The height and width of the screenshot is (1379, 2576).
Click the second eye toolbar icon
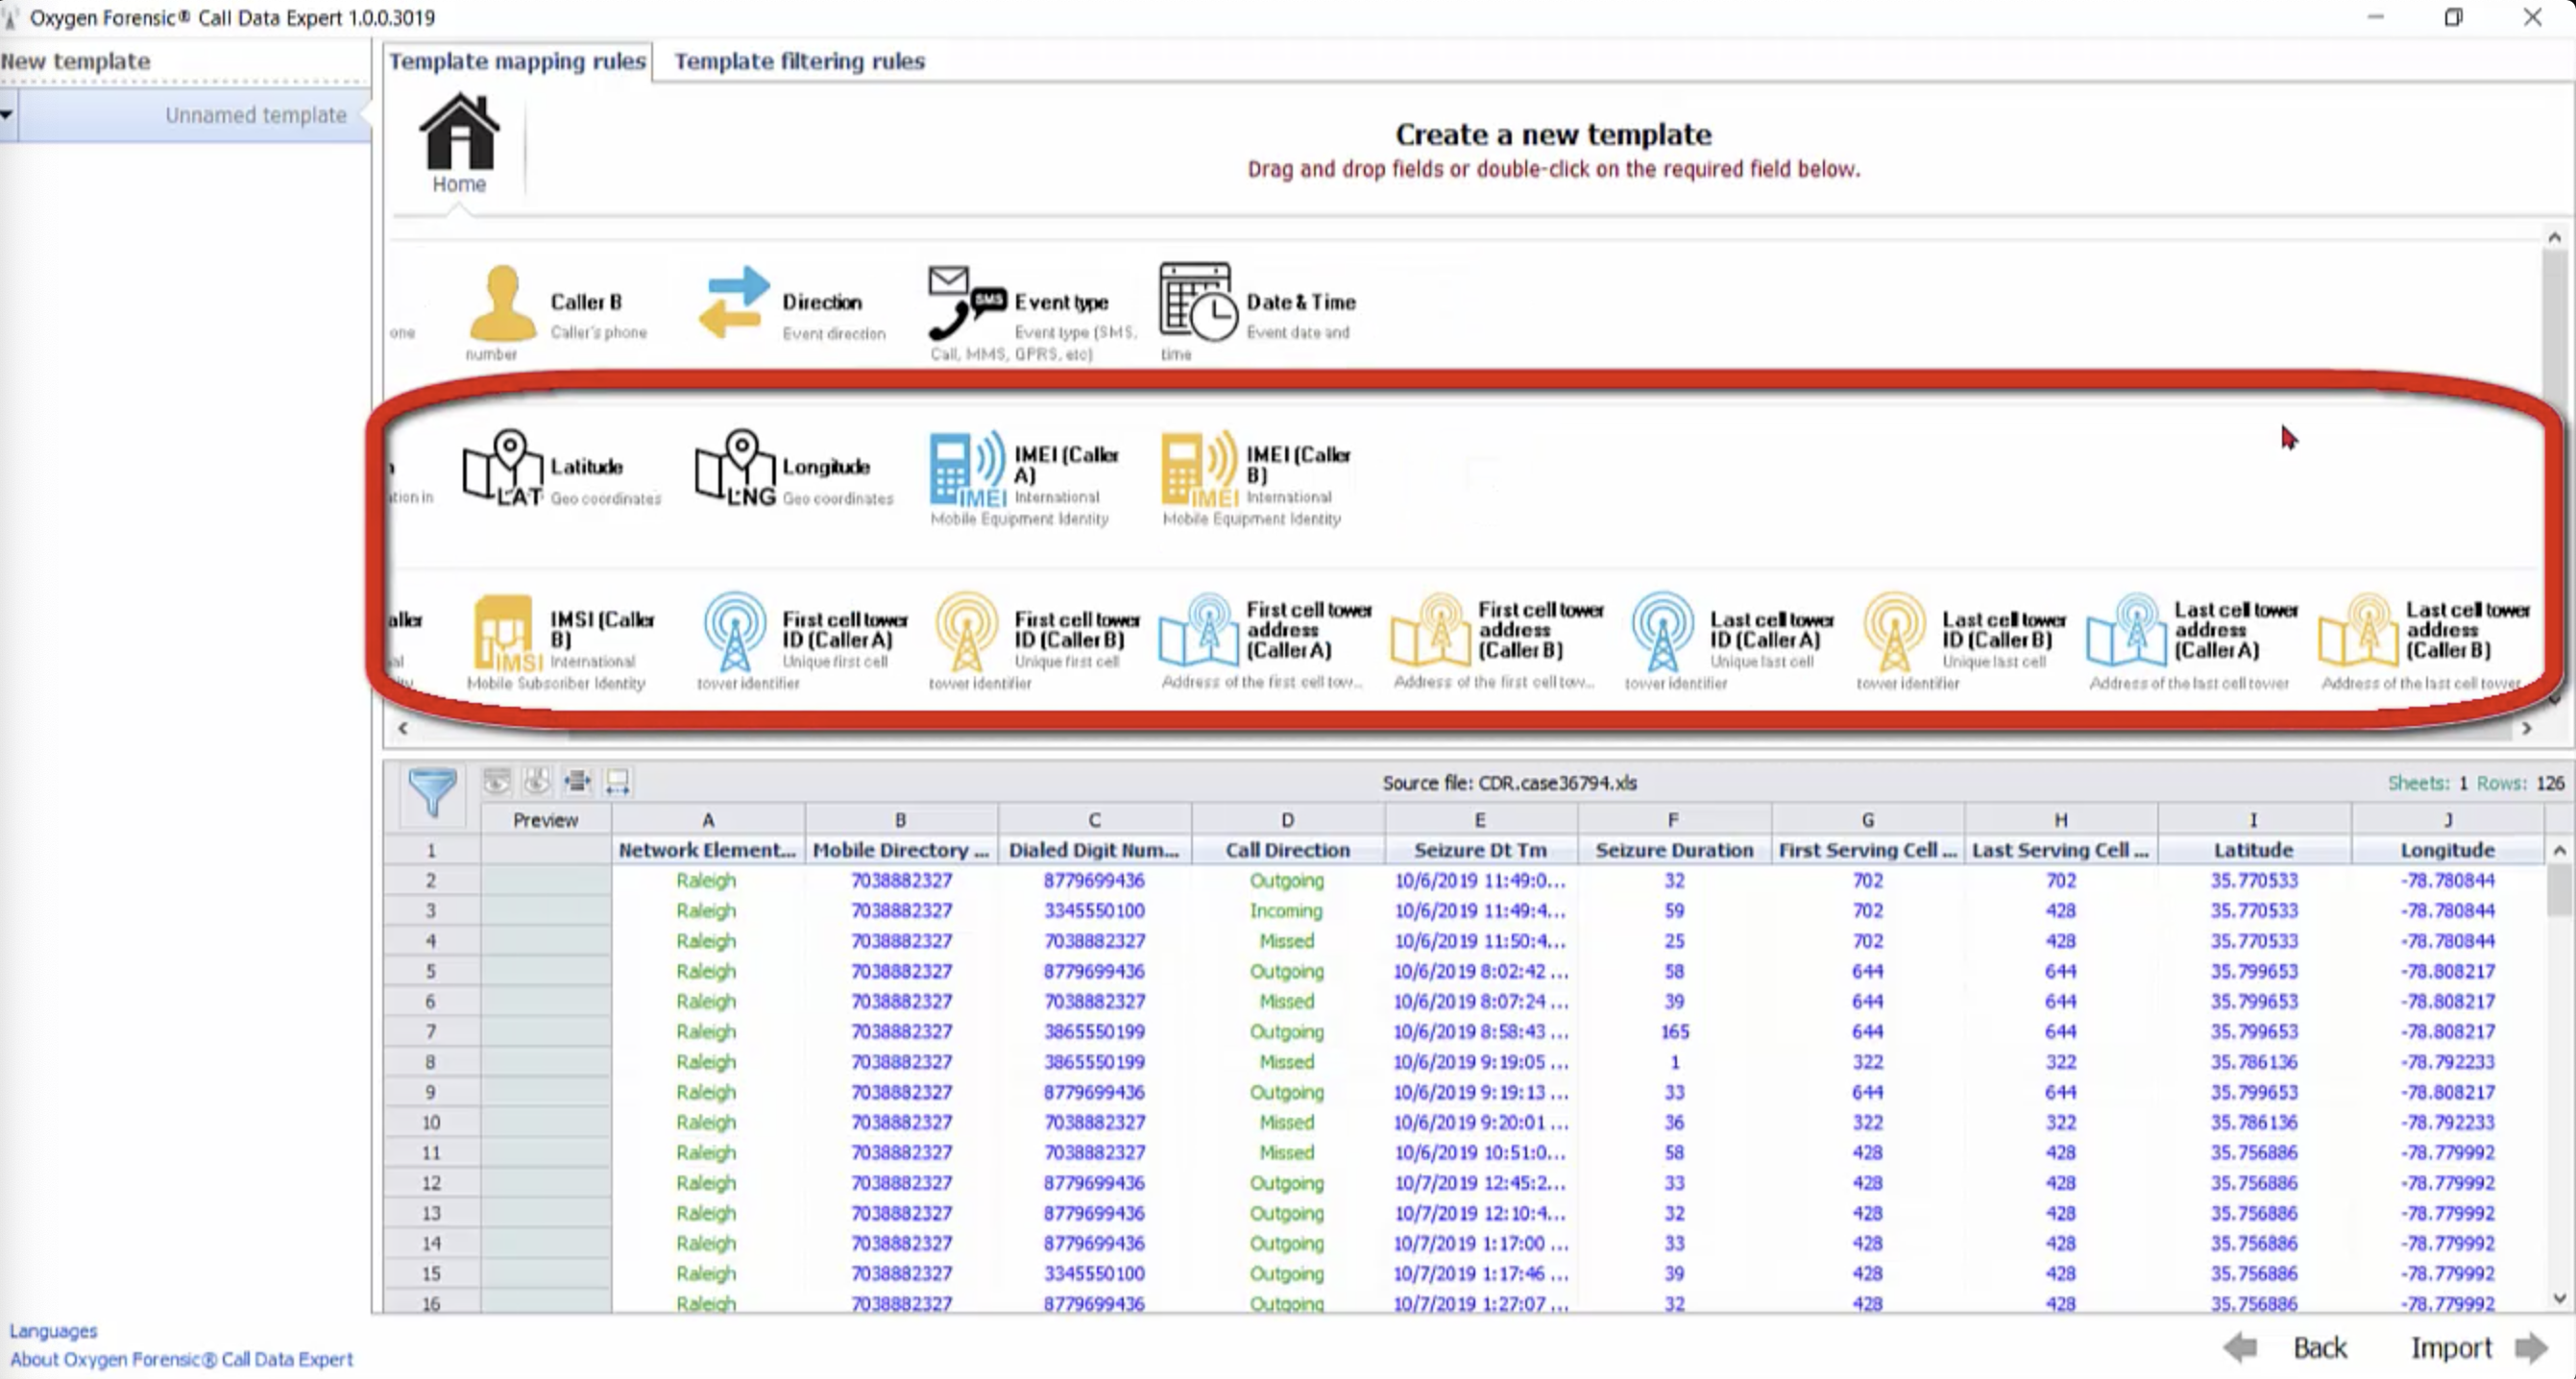coord(537,781)
